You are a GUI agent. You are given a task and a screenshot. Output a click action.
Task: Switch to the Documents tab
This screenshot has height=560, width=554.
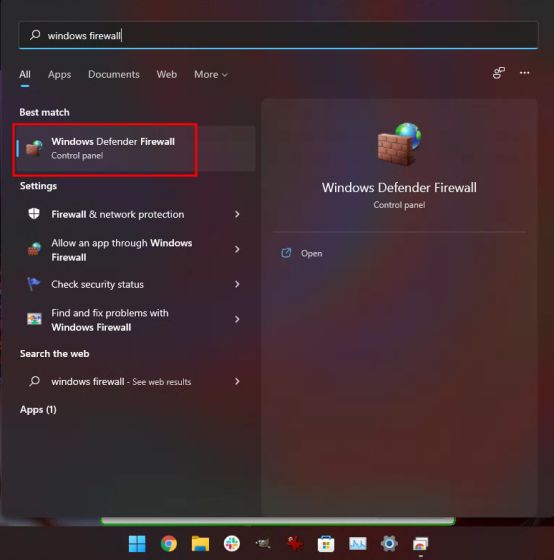(x=114, y=74)
